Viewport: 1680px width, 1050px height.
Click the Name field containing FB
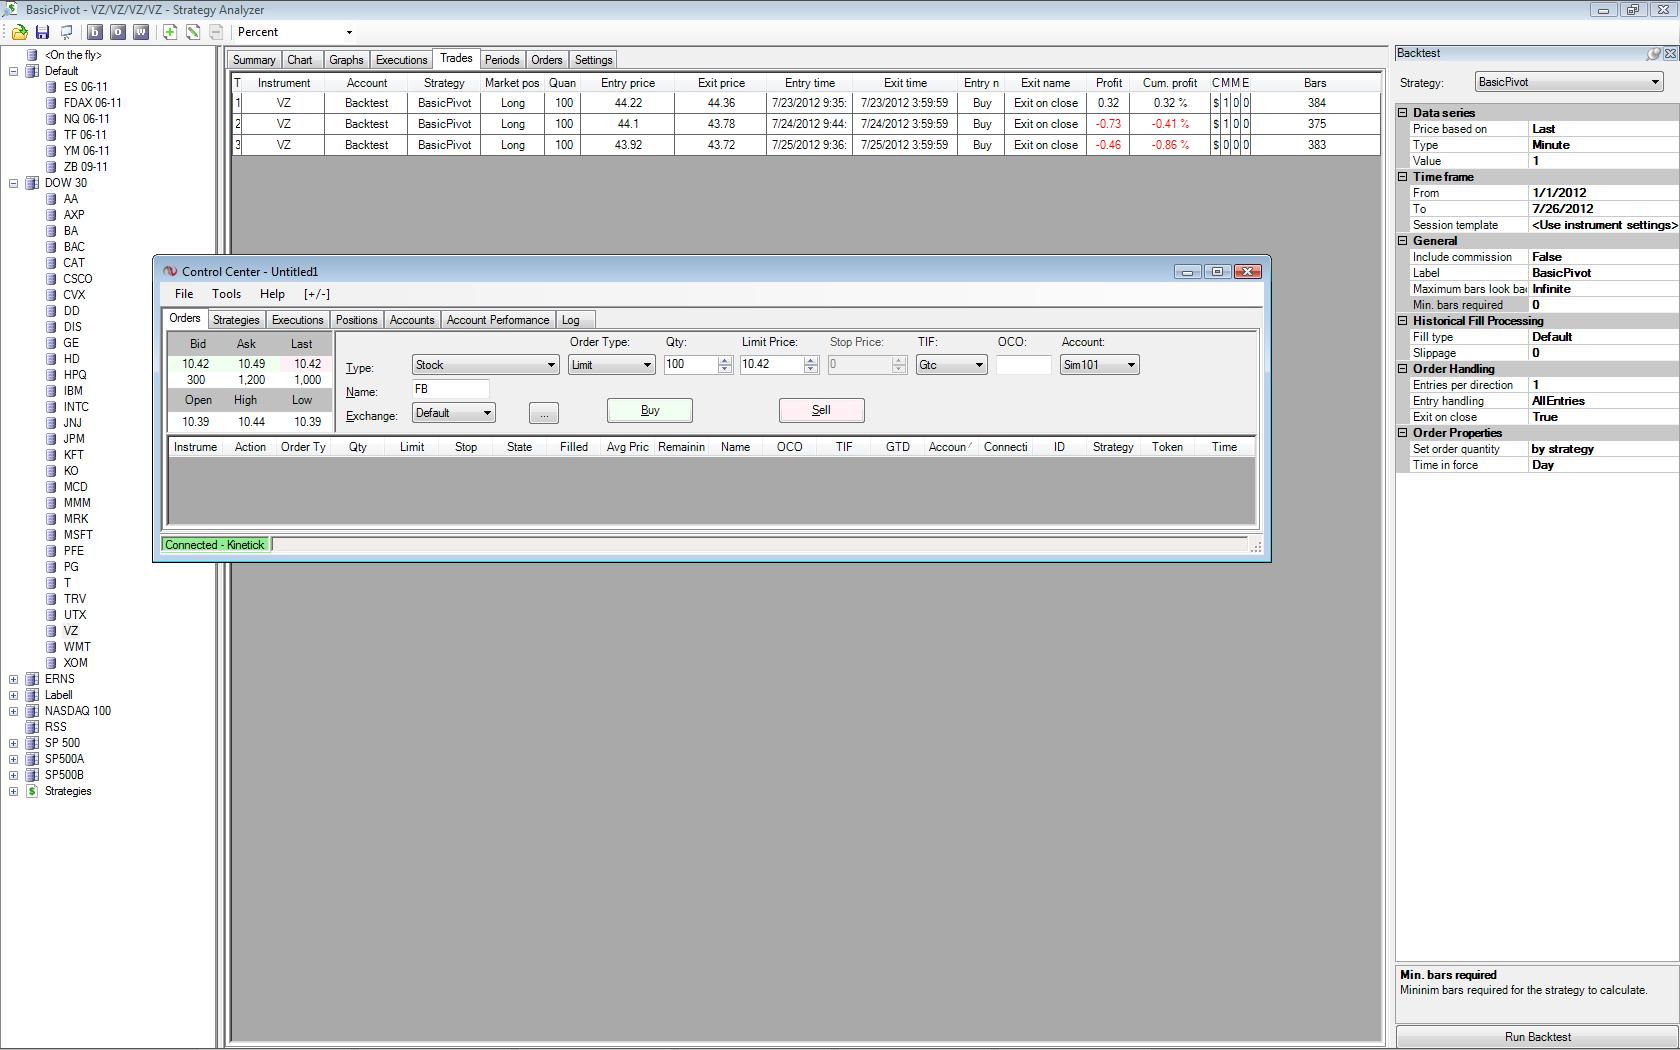450,389
